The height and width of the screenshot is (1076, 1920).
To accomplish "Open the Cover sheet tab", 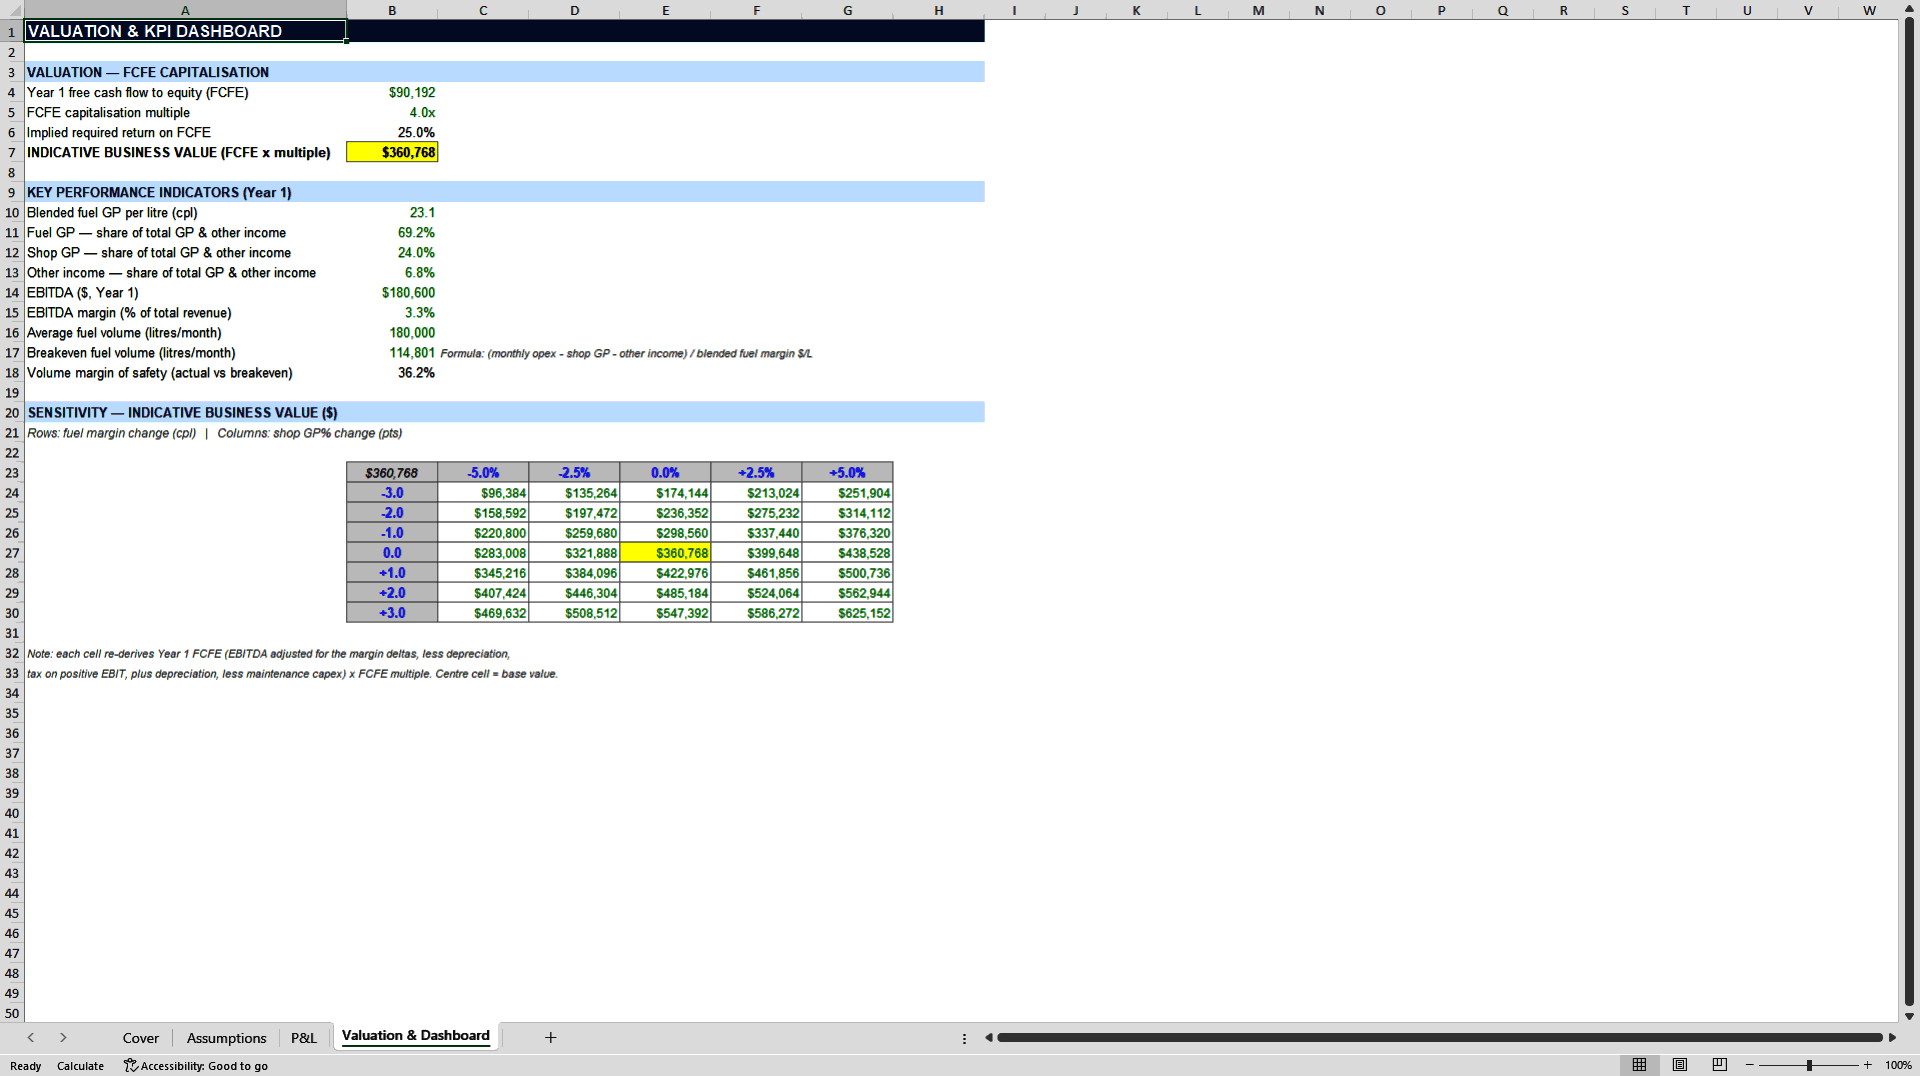I will pos(141,1038).
